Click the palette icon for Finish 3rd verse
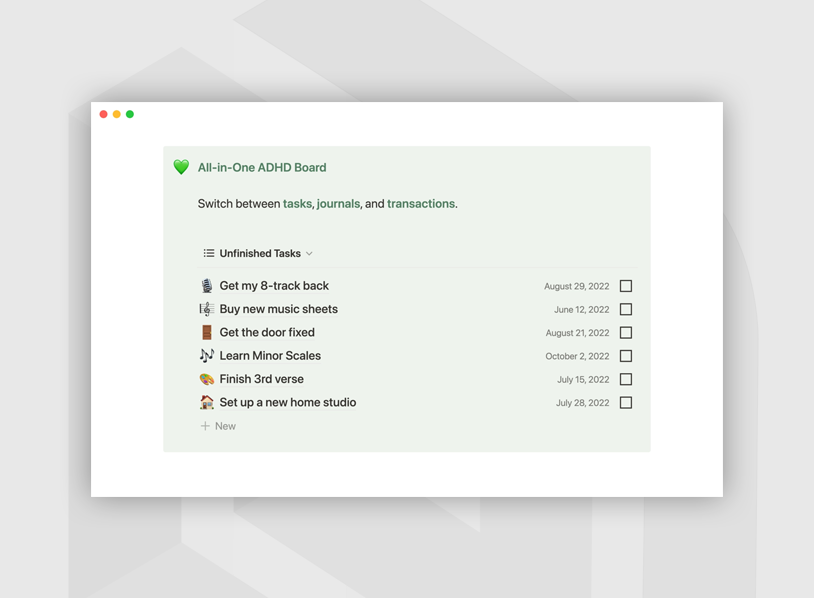The image size is (814, 598). coord(207,379)
